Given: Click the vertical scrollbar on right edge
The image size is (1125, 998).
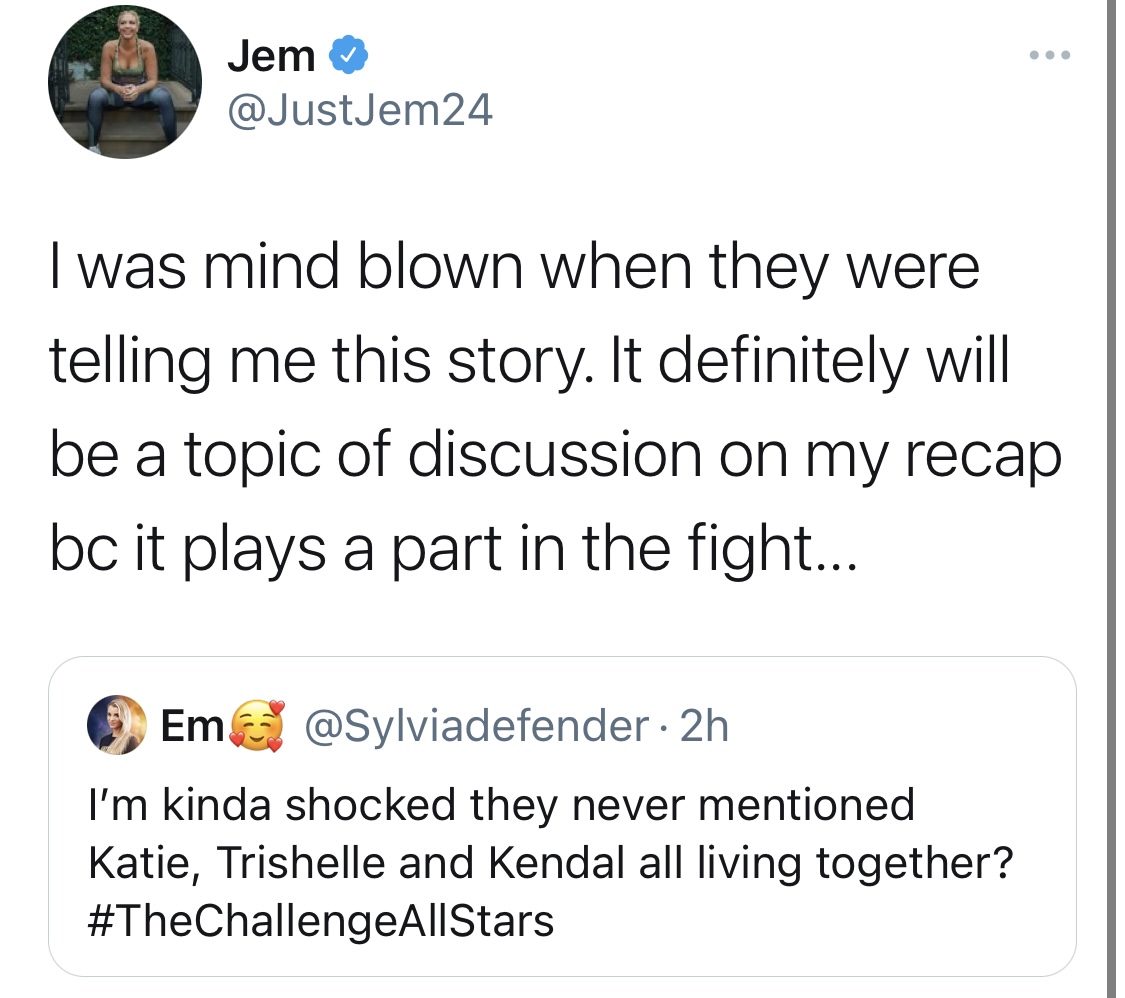Looking at the screenshot, I should click(1111, 499).
